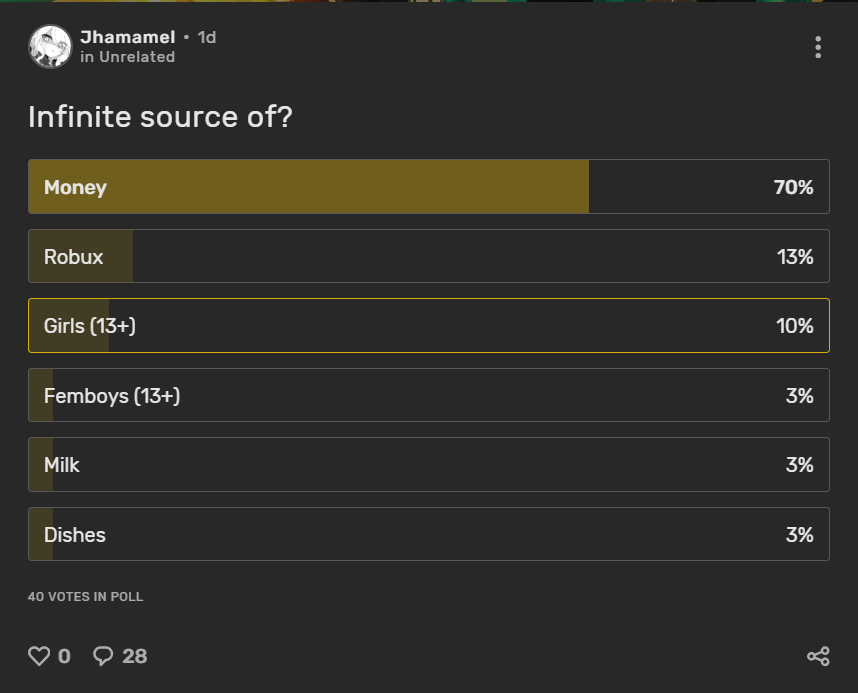This screenshot has height=693, width=858.
Task: Click the 28 comments count
Action: tap(134, 656)
